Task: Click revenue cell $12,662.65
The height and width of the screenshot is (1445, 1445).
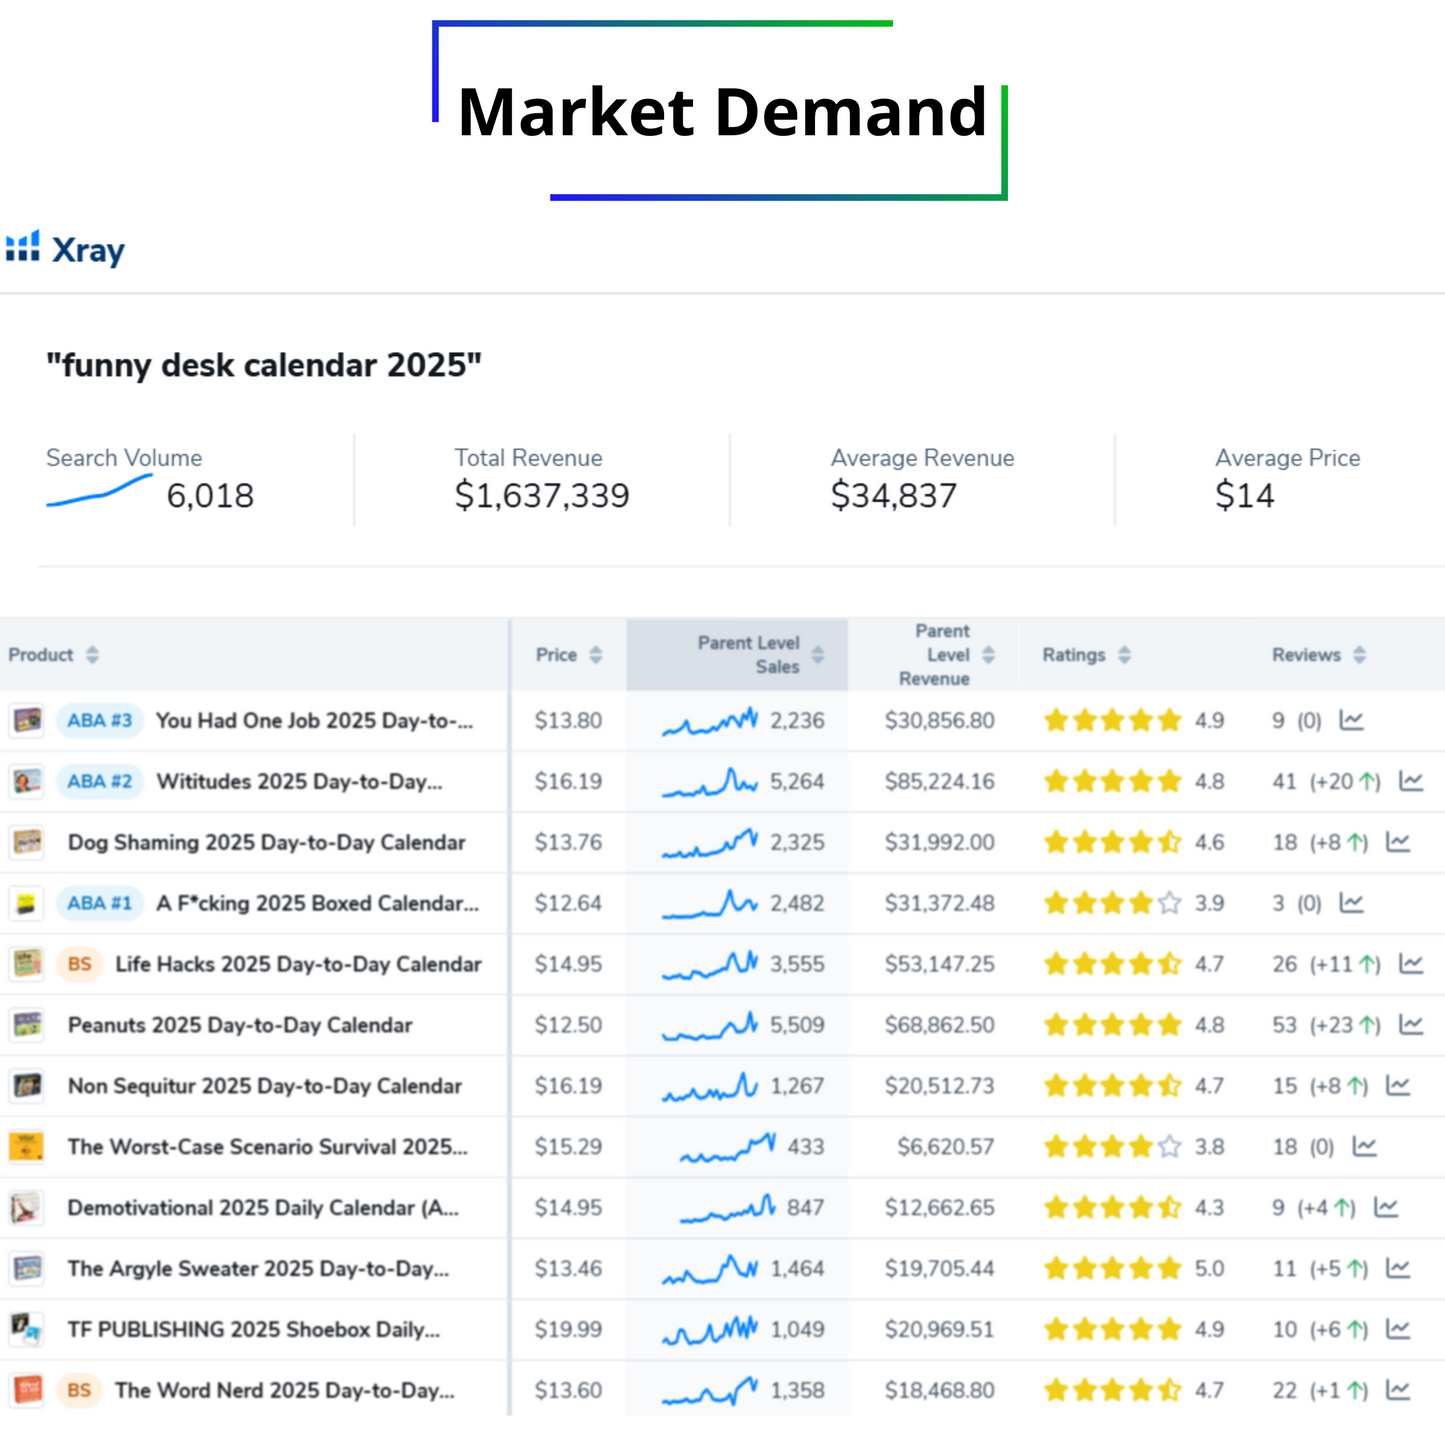Action: click(939, 1208)
